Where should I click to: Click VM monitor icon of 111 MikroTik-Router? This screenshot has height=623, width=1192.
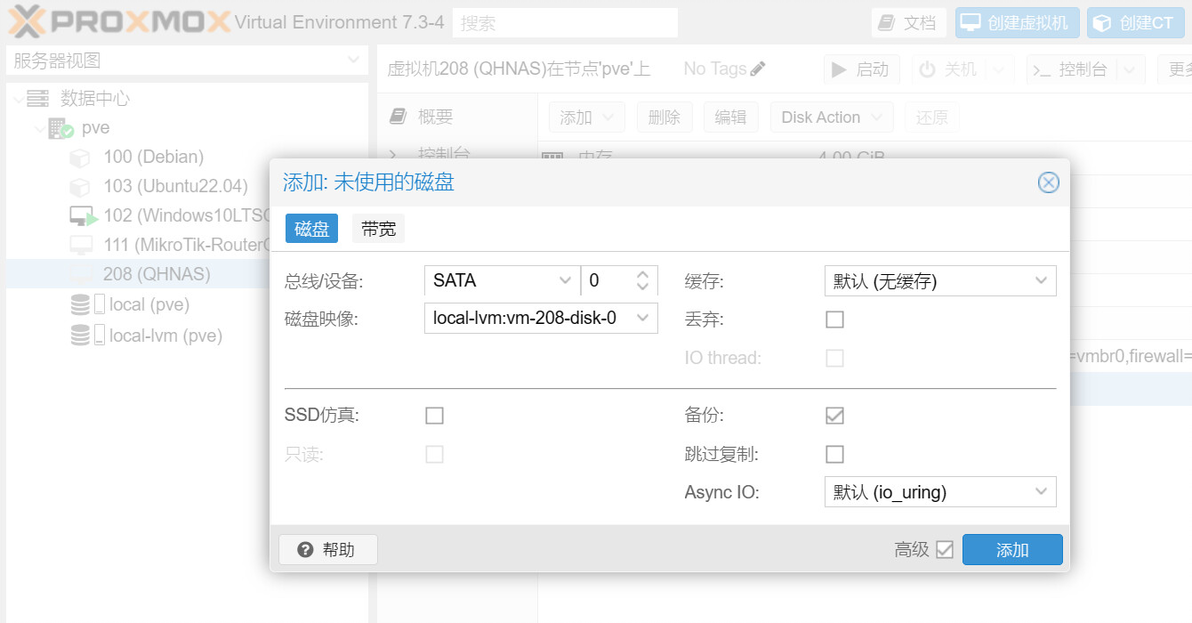[81, 245]
